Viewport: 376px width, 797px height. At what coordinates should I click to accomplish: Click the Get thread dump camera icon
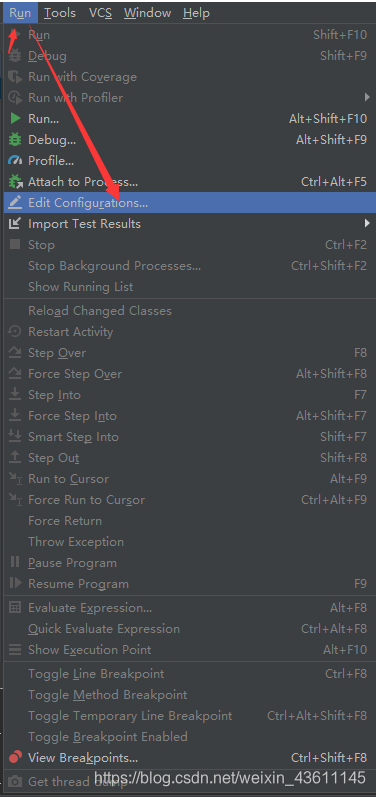[x=15, y=781]
